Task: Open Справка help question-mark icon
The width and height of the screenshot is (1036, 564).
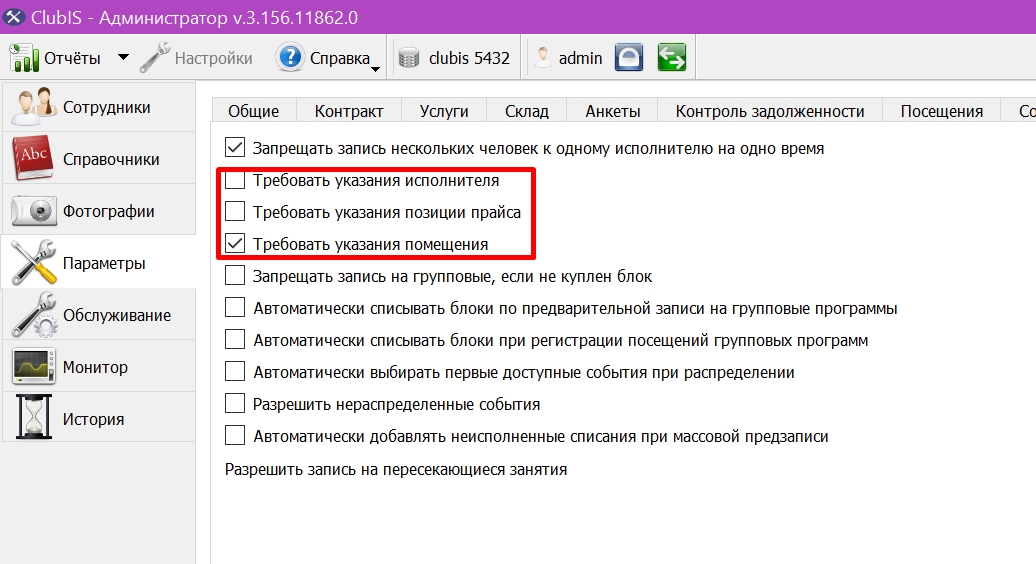Action: pyautogui.click(x=290, y=57)
